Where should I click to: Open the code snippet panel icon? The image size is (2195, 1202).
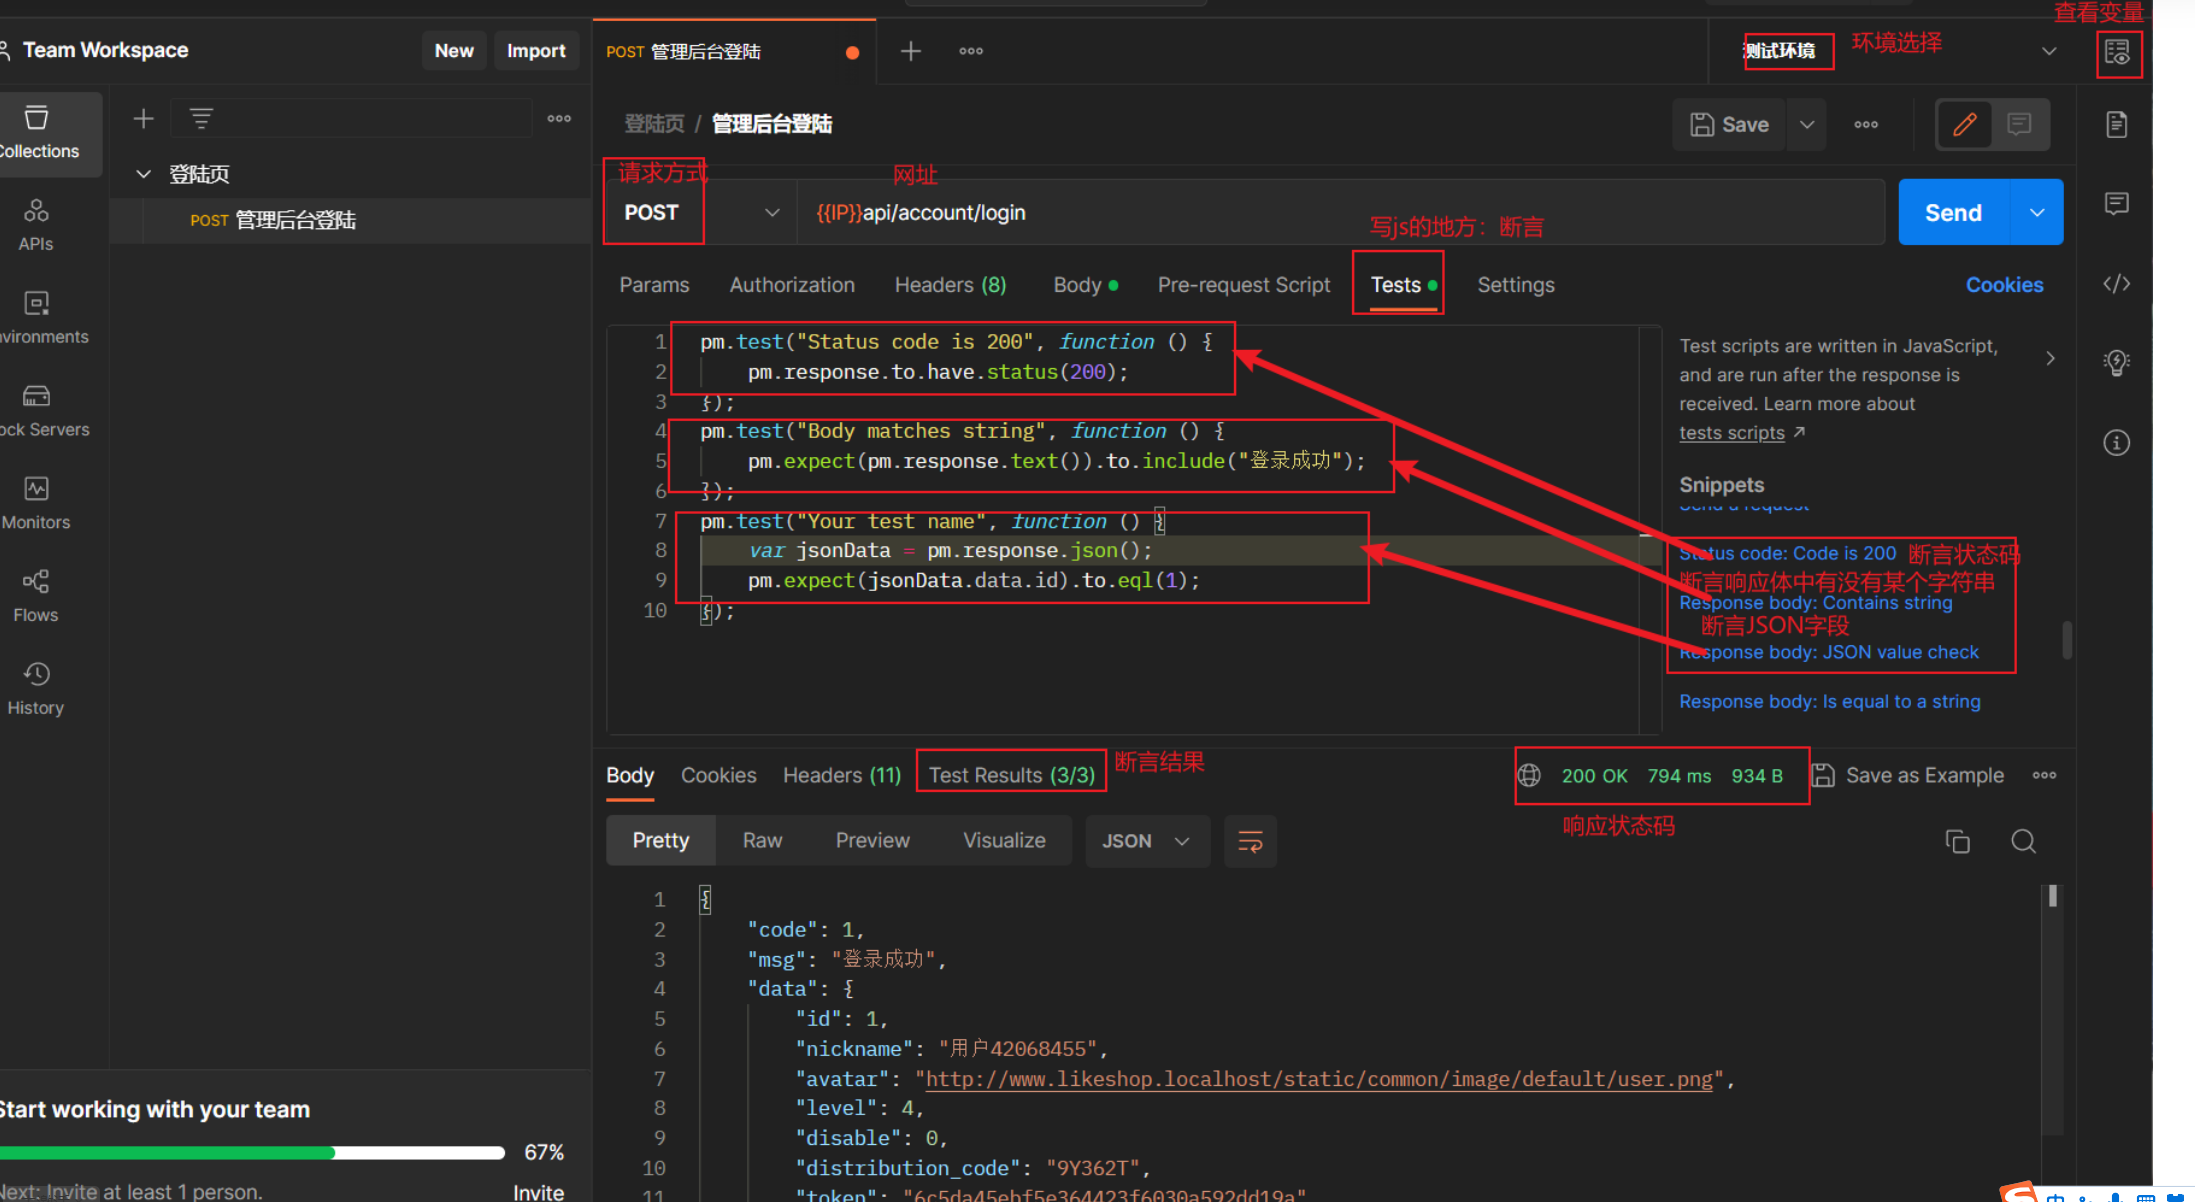point(2116,284)
